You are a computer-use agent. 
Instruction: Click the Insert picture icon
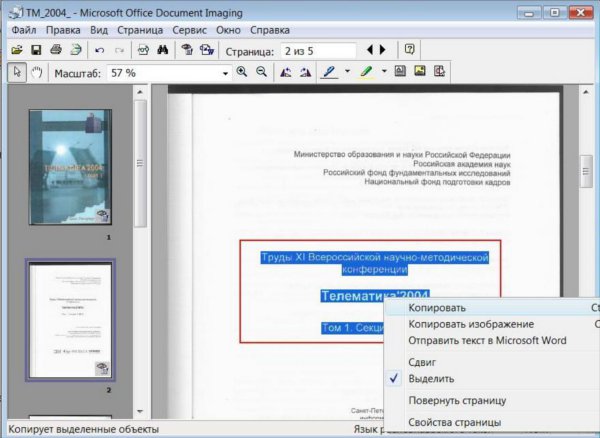point(420,71)
